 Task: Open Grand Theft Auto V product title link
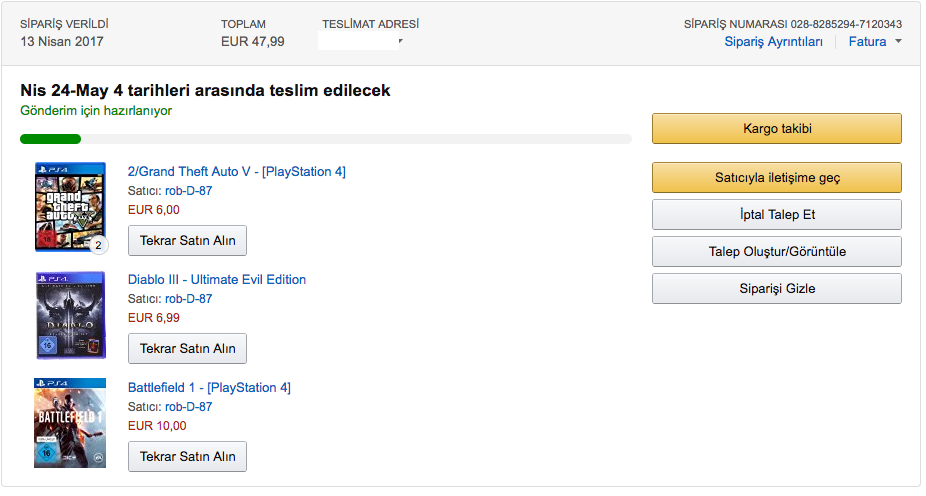click(x=236, y=171)
